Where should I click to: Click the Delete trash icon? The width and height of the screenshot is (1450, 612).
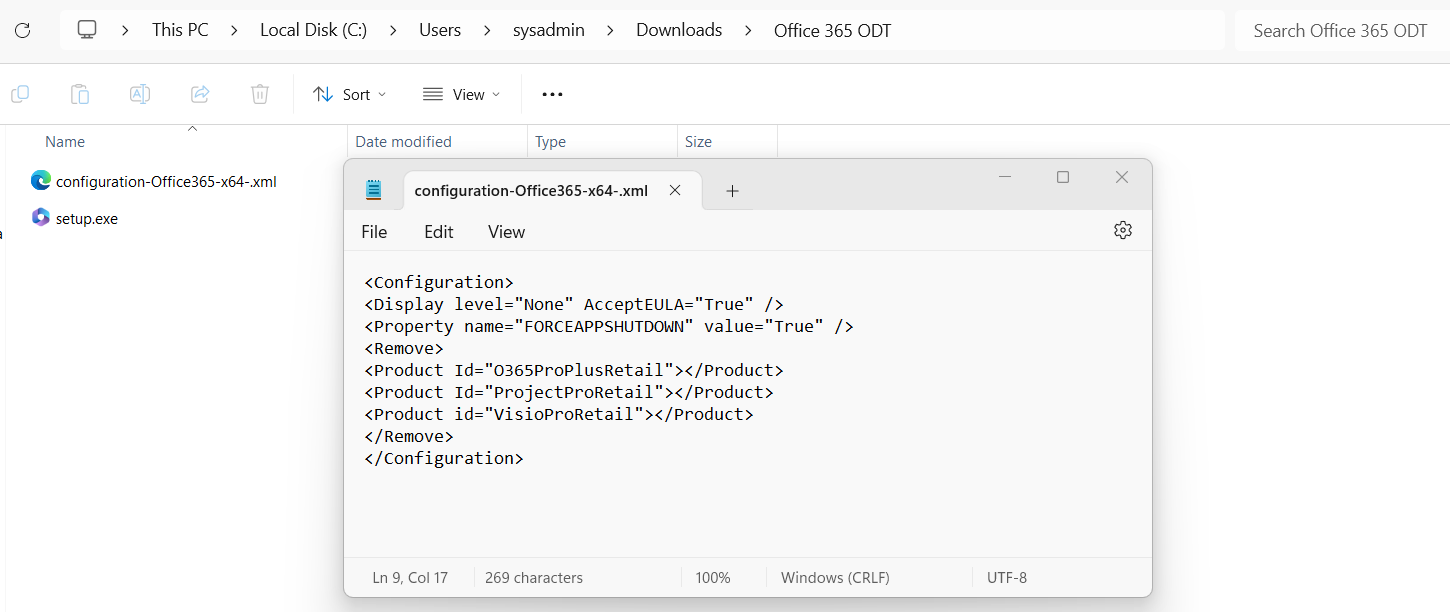click(x=259, y=93)
